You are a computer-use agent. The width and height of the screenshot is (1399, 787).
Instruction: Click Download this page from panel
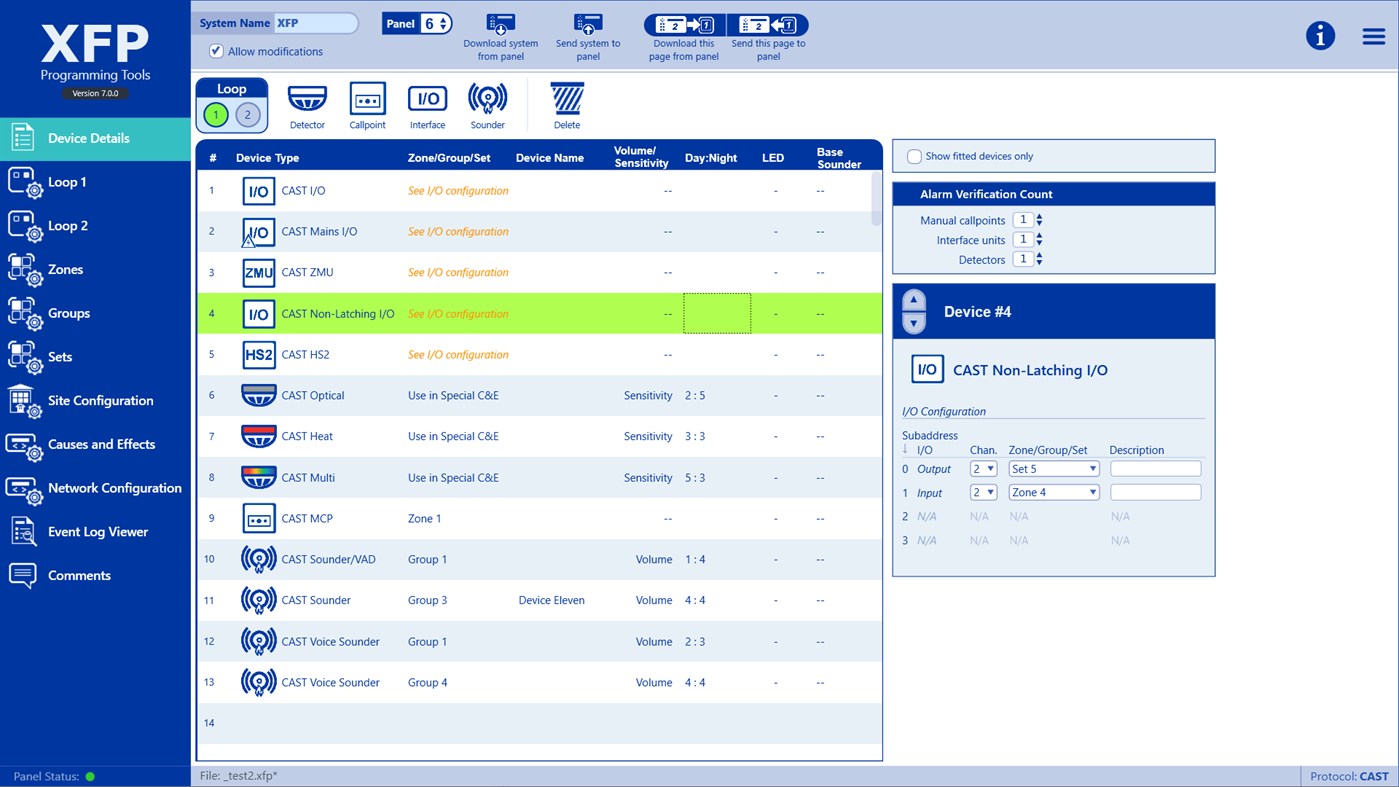tap(683, 25)
